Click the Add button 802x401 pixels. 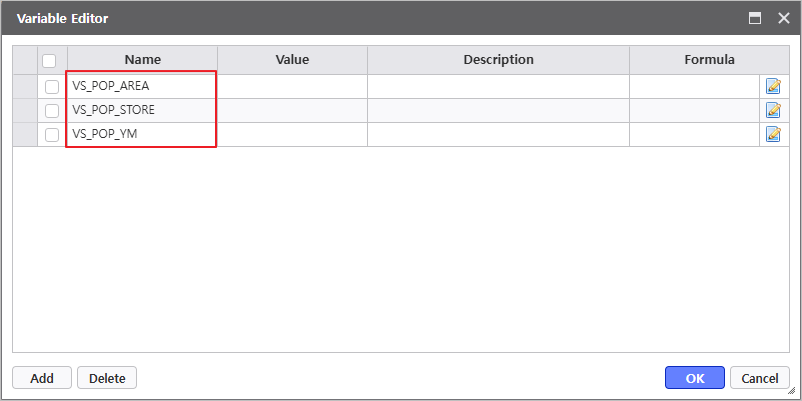coord(42,378)
